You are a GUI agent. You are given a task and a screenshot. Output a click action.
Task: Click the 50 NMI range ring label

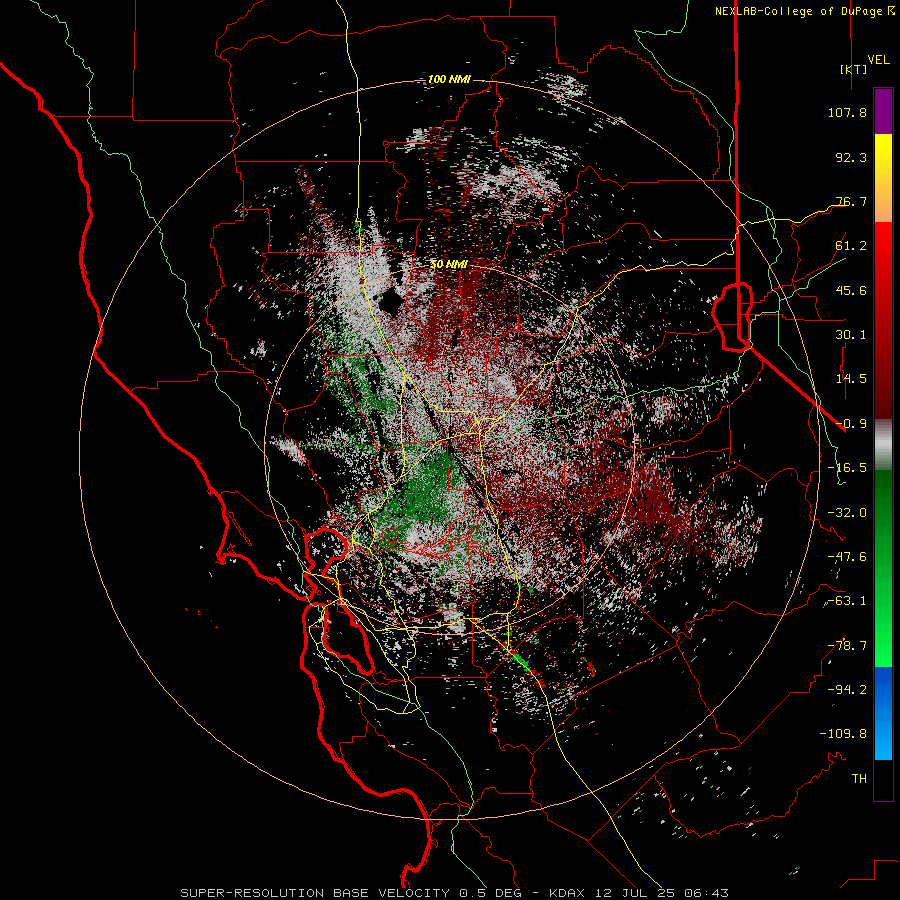[x=449, y=265]
